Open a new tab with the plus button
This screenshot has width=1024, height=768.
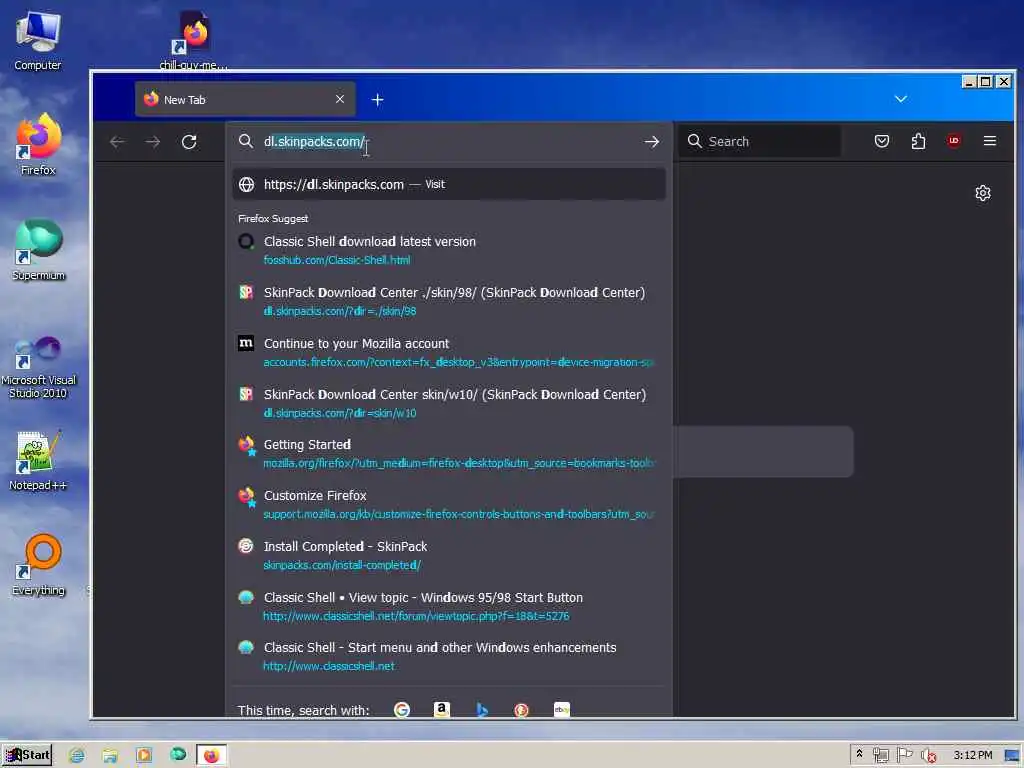pyautogui.click(x=377, y=100)
